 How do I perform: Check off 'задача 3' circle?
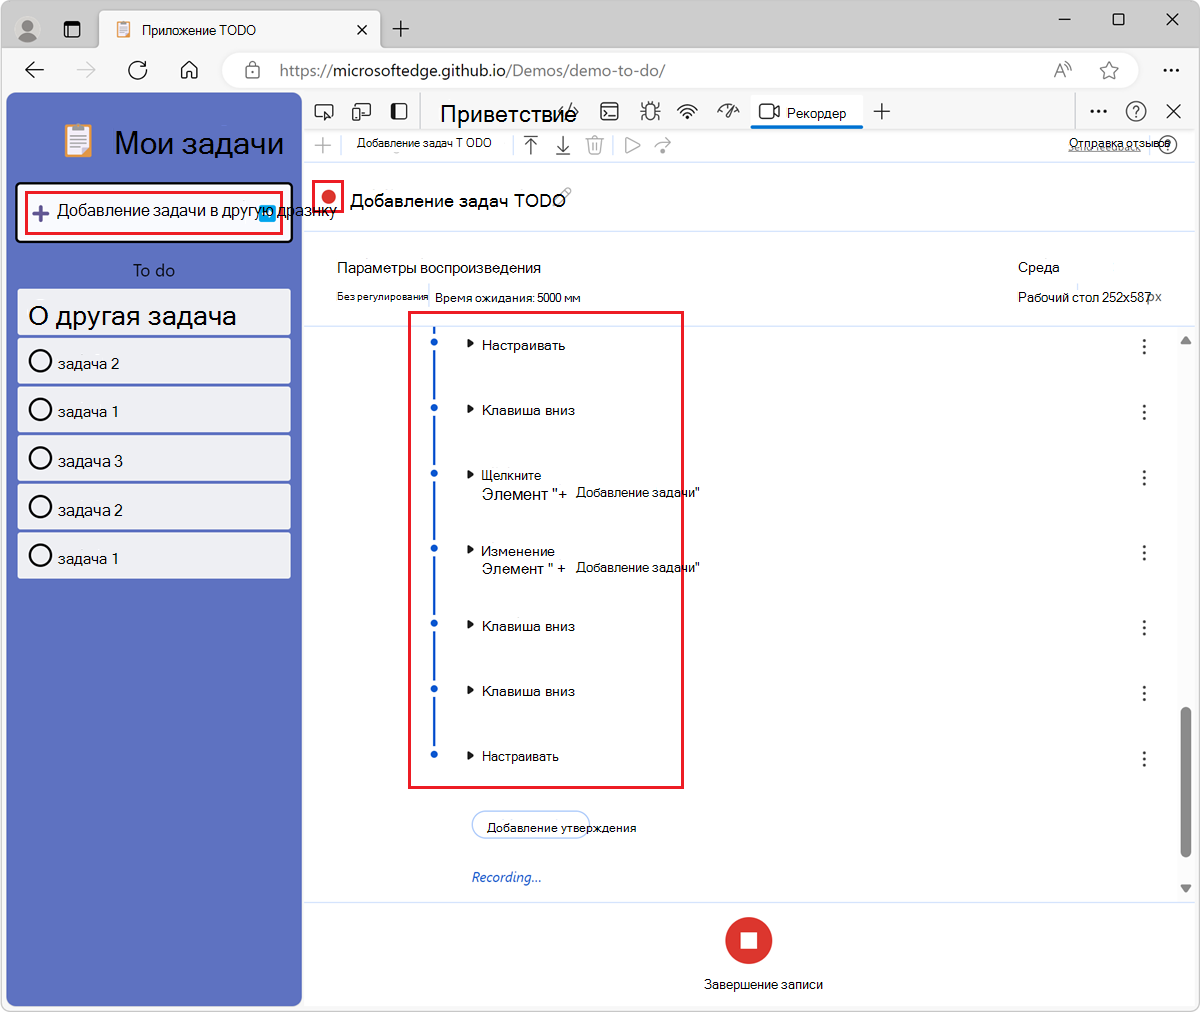tap(40, 459)
